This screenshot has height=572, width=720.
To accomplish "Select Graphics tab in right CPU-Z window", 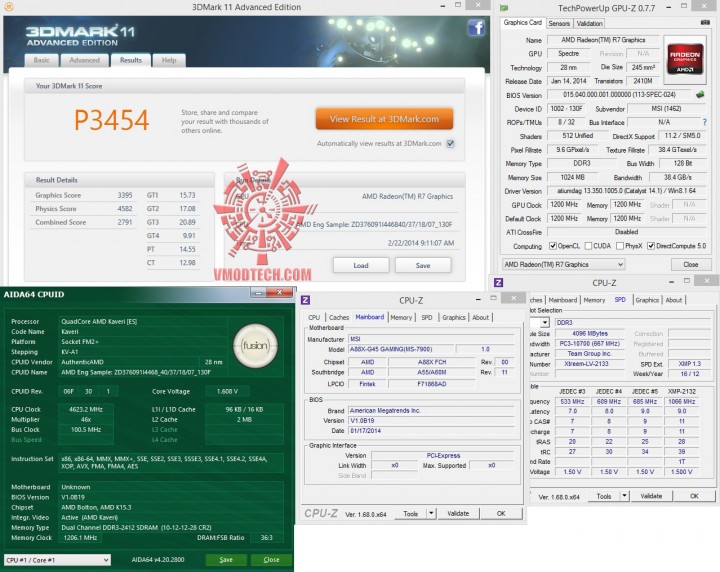I will tap(647, 300).
